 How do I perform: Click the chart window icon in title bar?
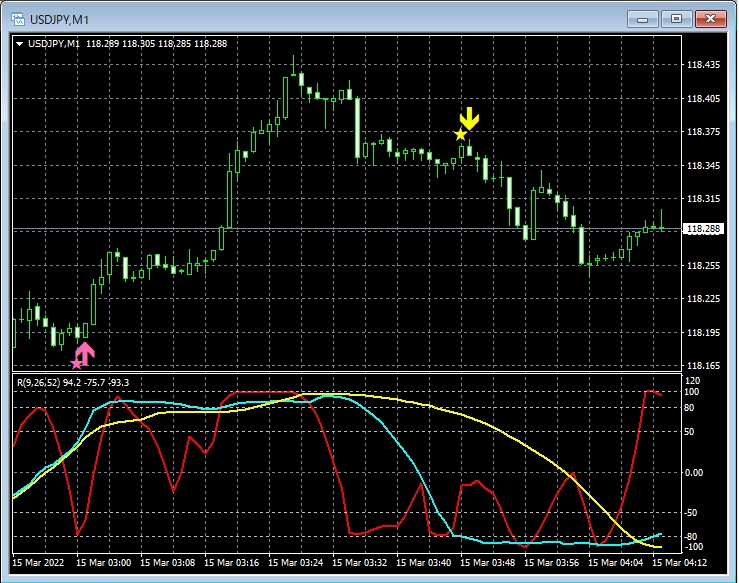click(x=16, y=19)
